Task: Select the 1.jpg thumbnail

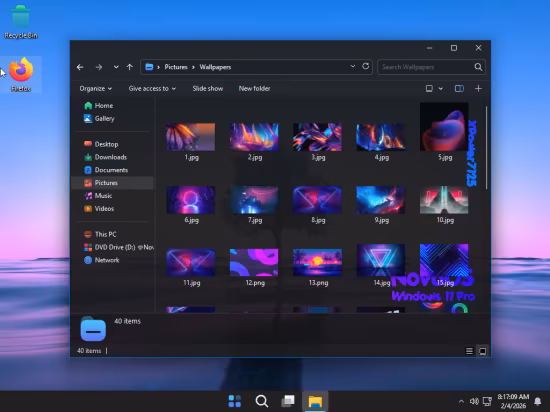Action: 191,137
